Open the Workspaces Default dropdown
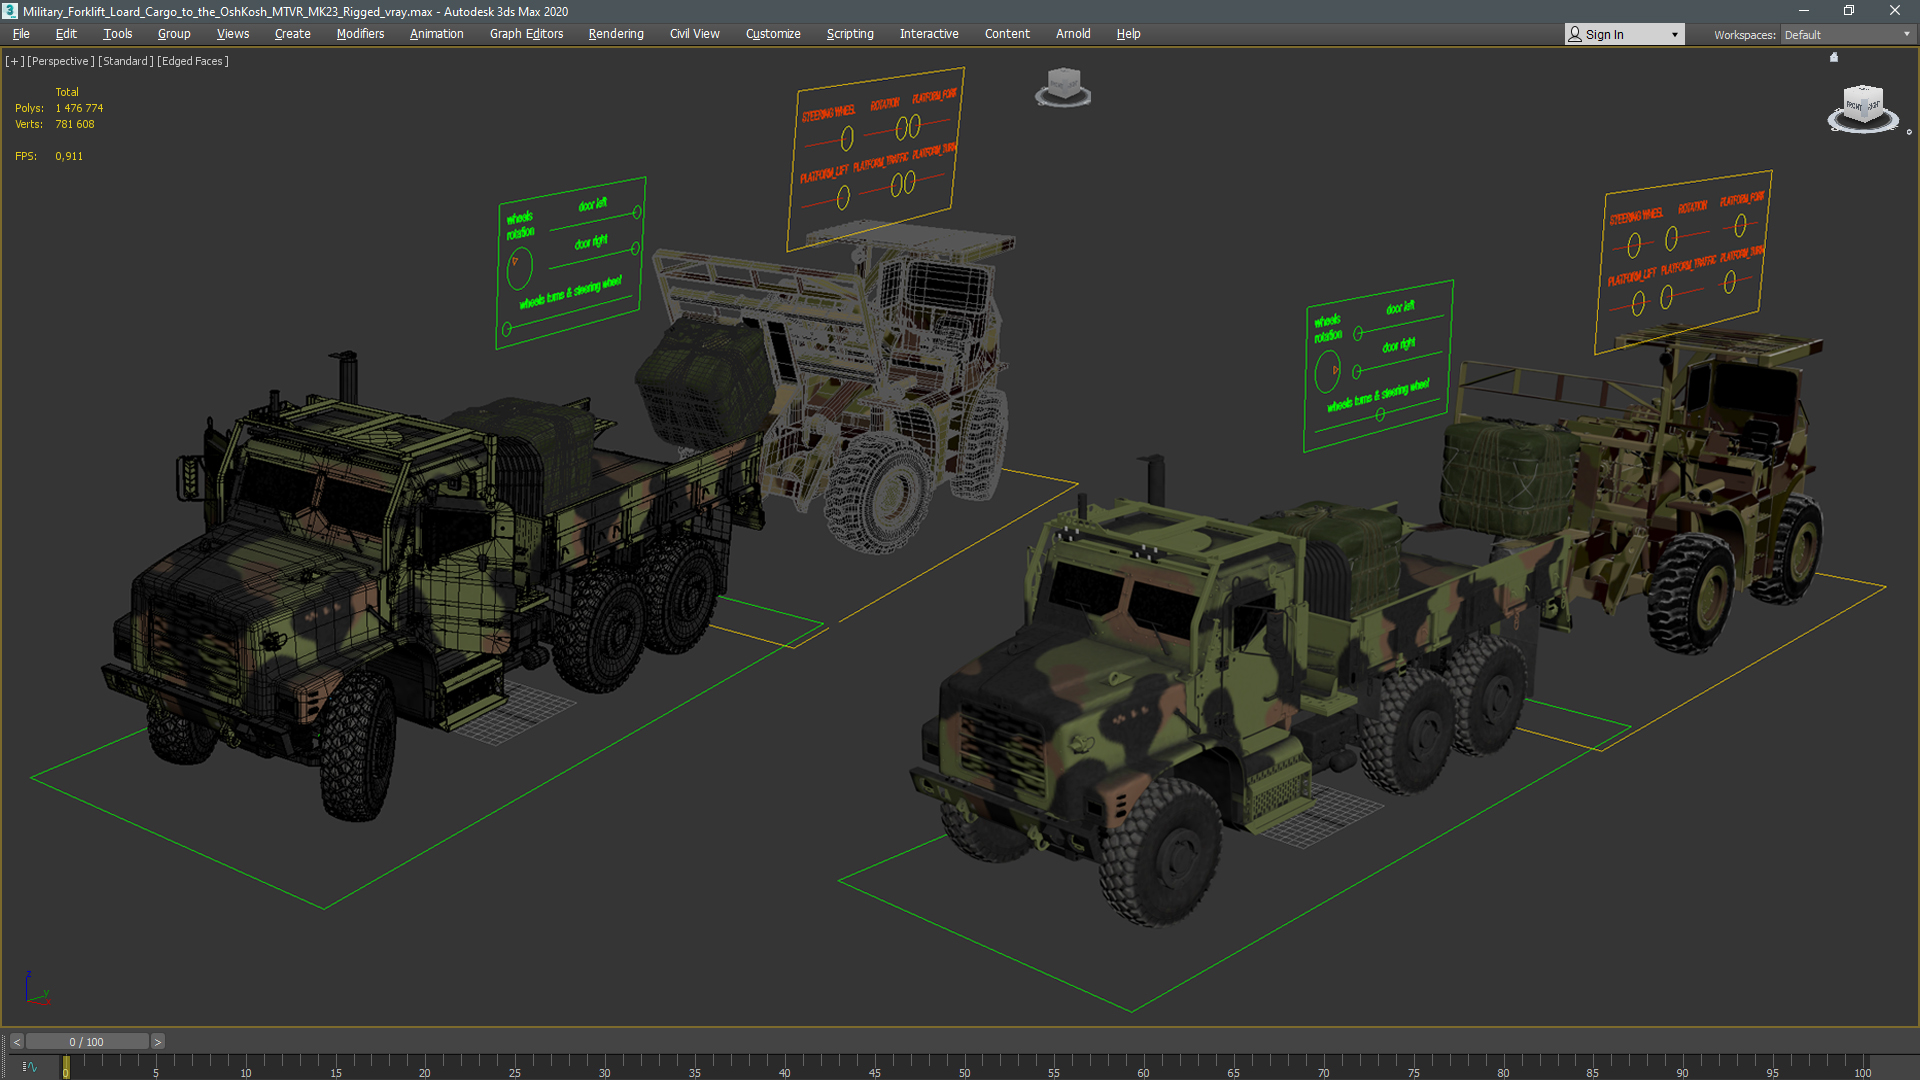Image resolution: width=1920 pixels, height=1080 pixels. [1848, 35]
